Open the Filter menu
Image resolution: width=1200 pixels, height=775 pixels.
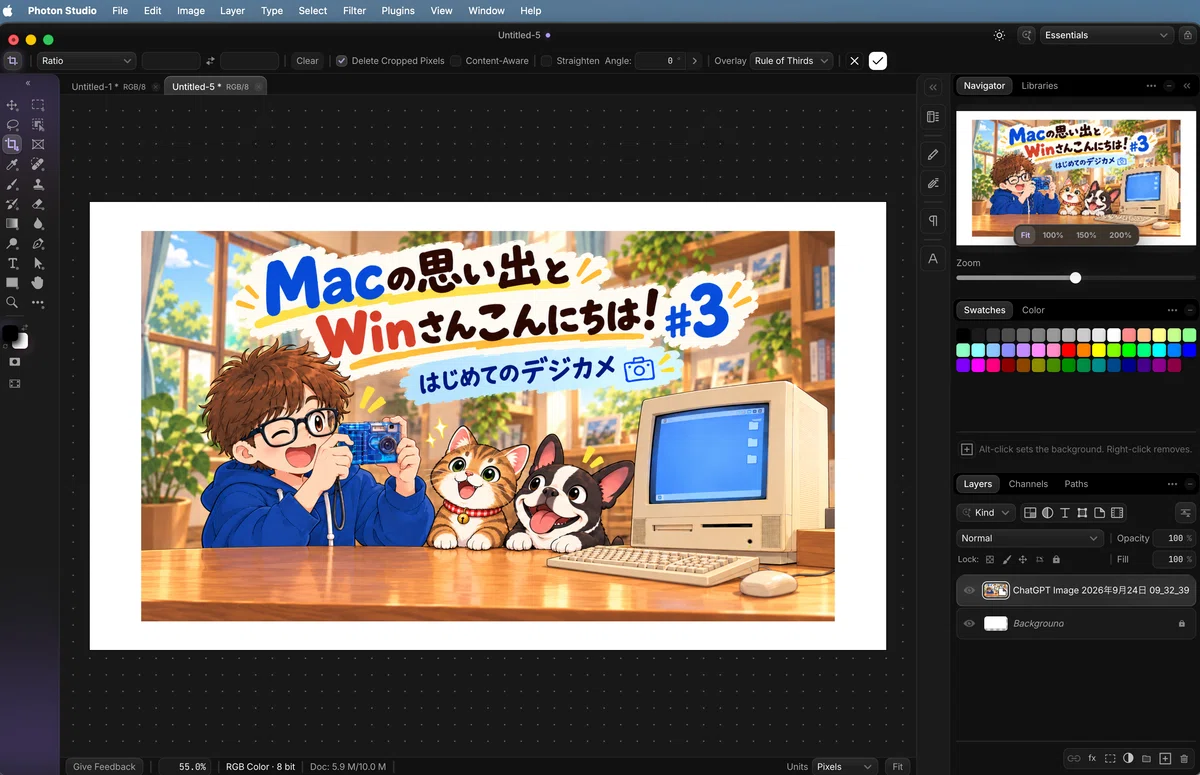[354, 11]
